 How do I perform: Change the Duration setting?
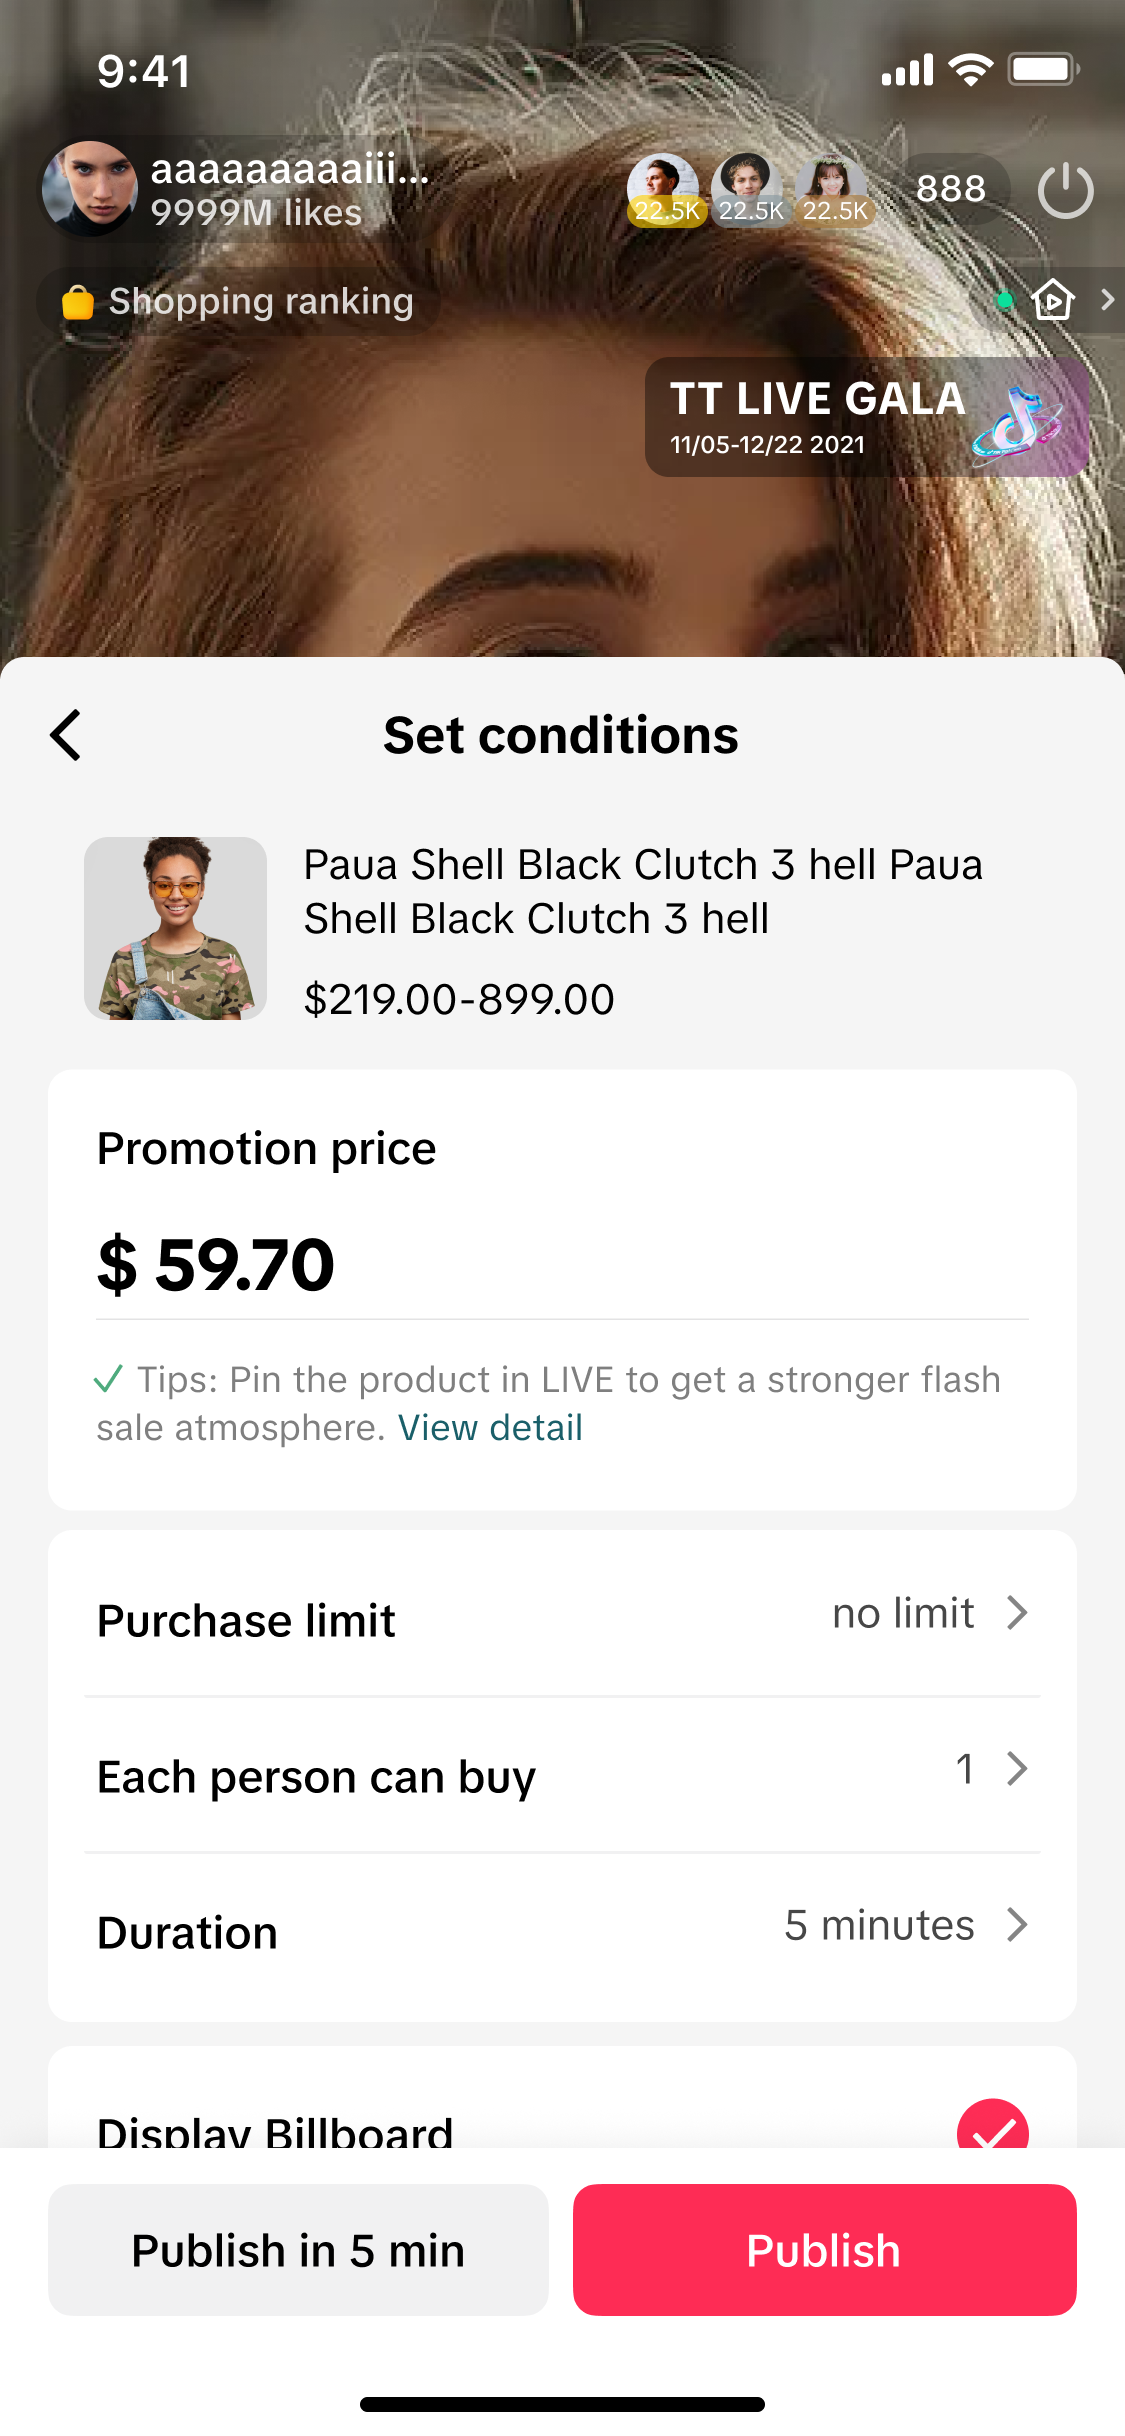[905, 1925]
